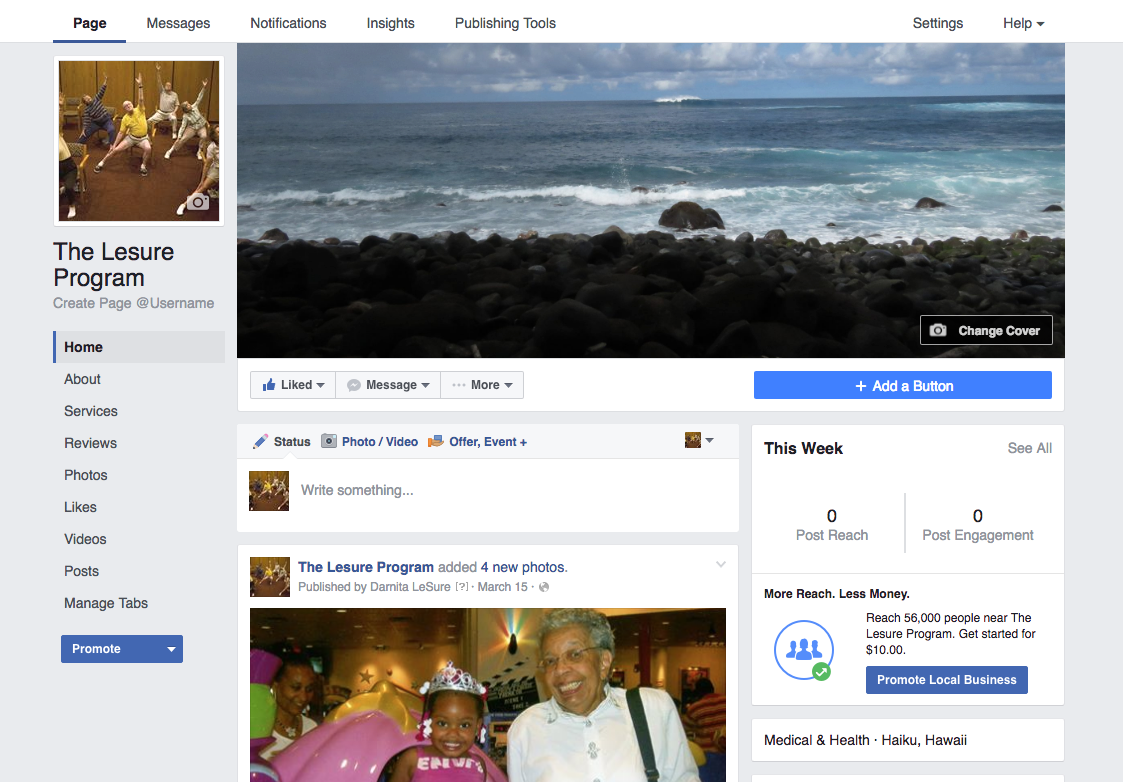Click Medical & Health · Haiku, Hawaii text
This screenshot has height=782, width=1123.
click(x=865, y=740)
